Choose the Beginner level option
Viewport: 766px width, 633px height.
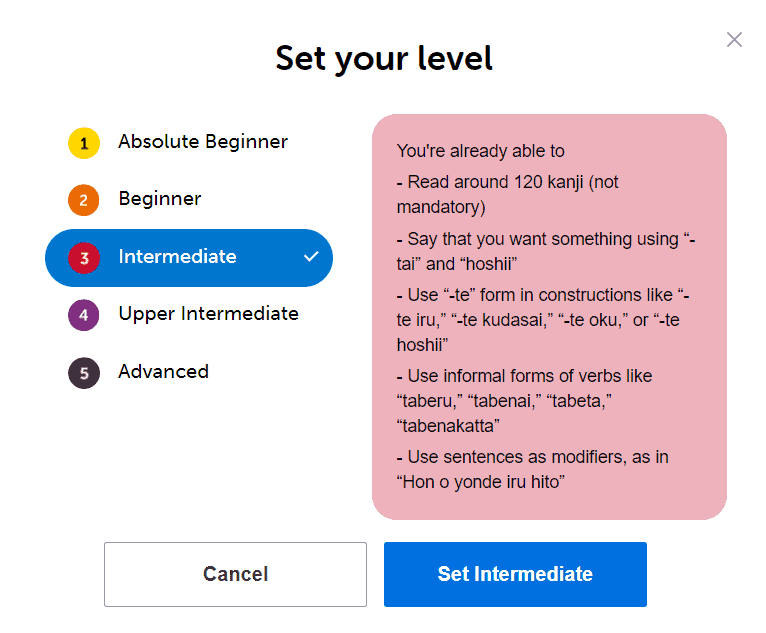[159, 199]
